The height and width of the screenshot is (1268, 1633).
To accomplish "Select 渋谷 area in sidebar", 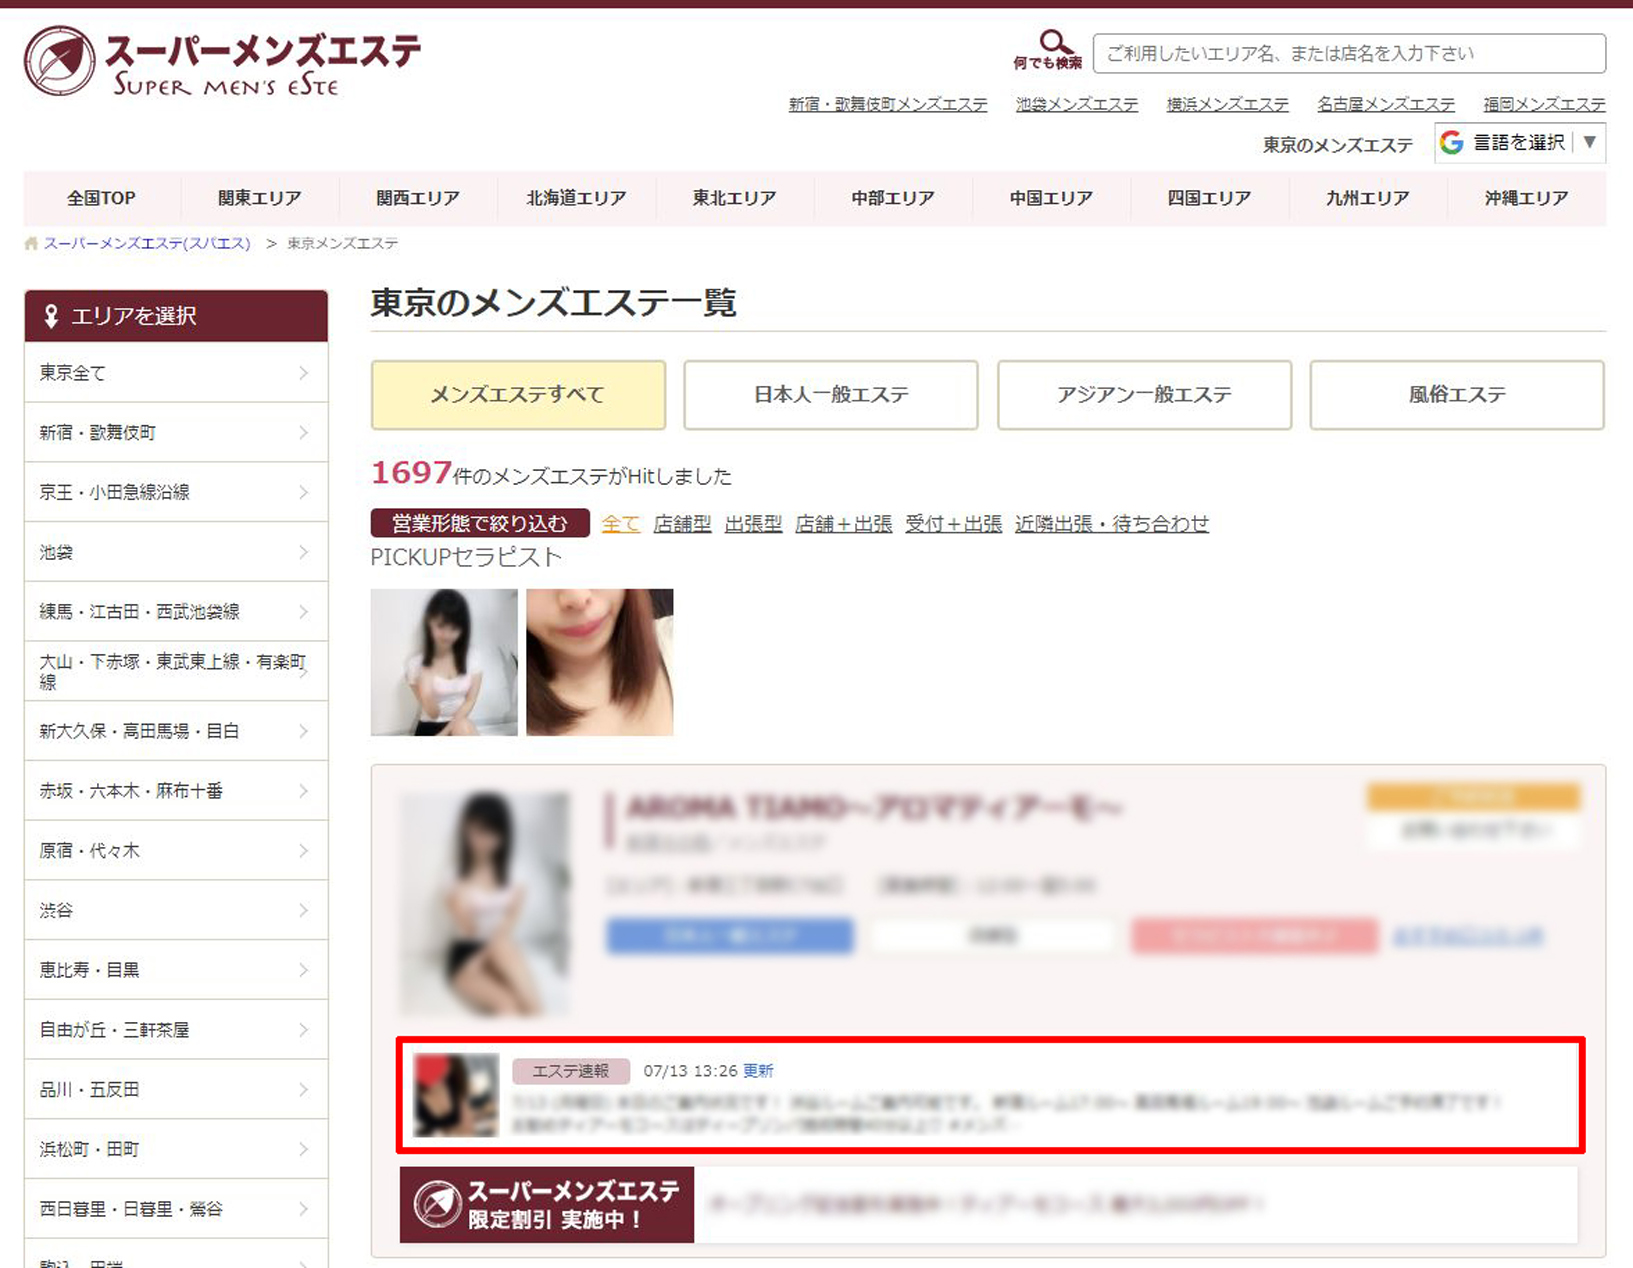I will click(x=176, y=910).
